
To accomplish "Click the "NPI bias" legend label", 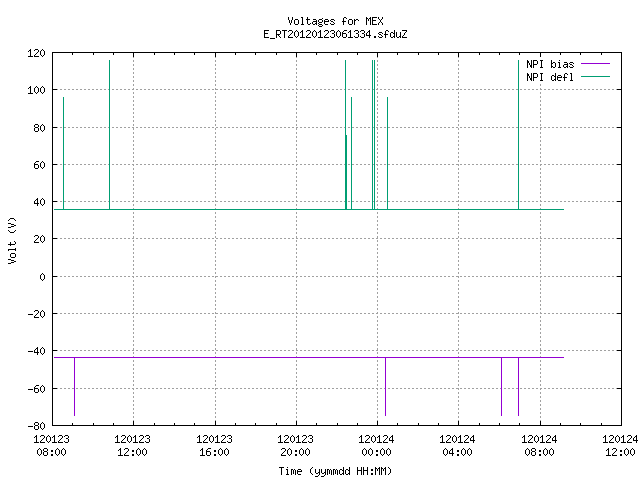I will point(550,64).
